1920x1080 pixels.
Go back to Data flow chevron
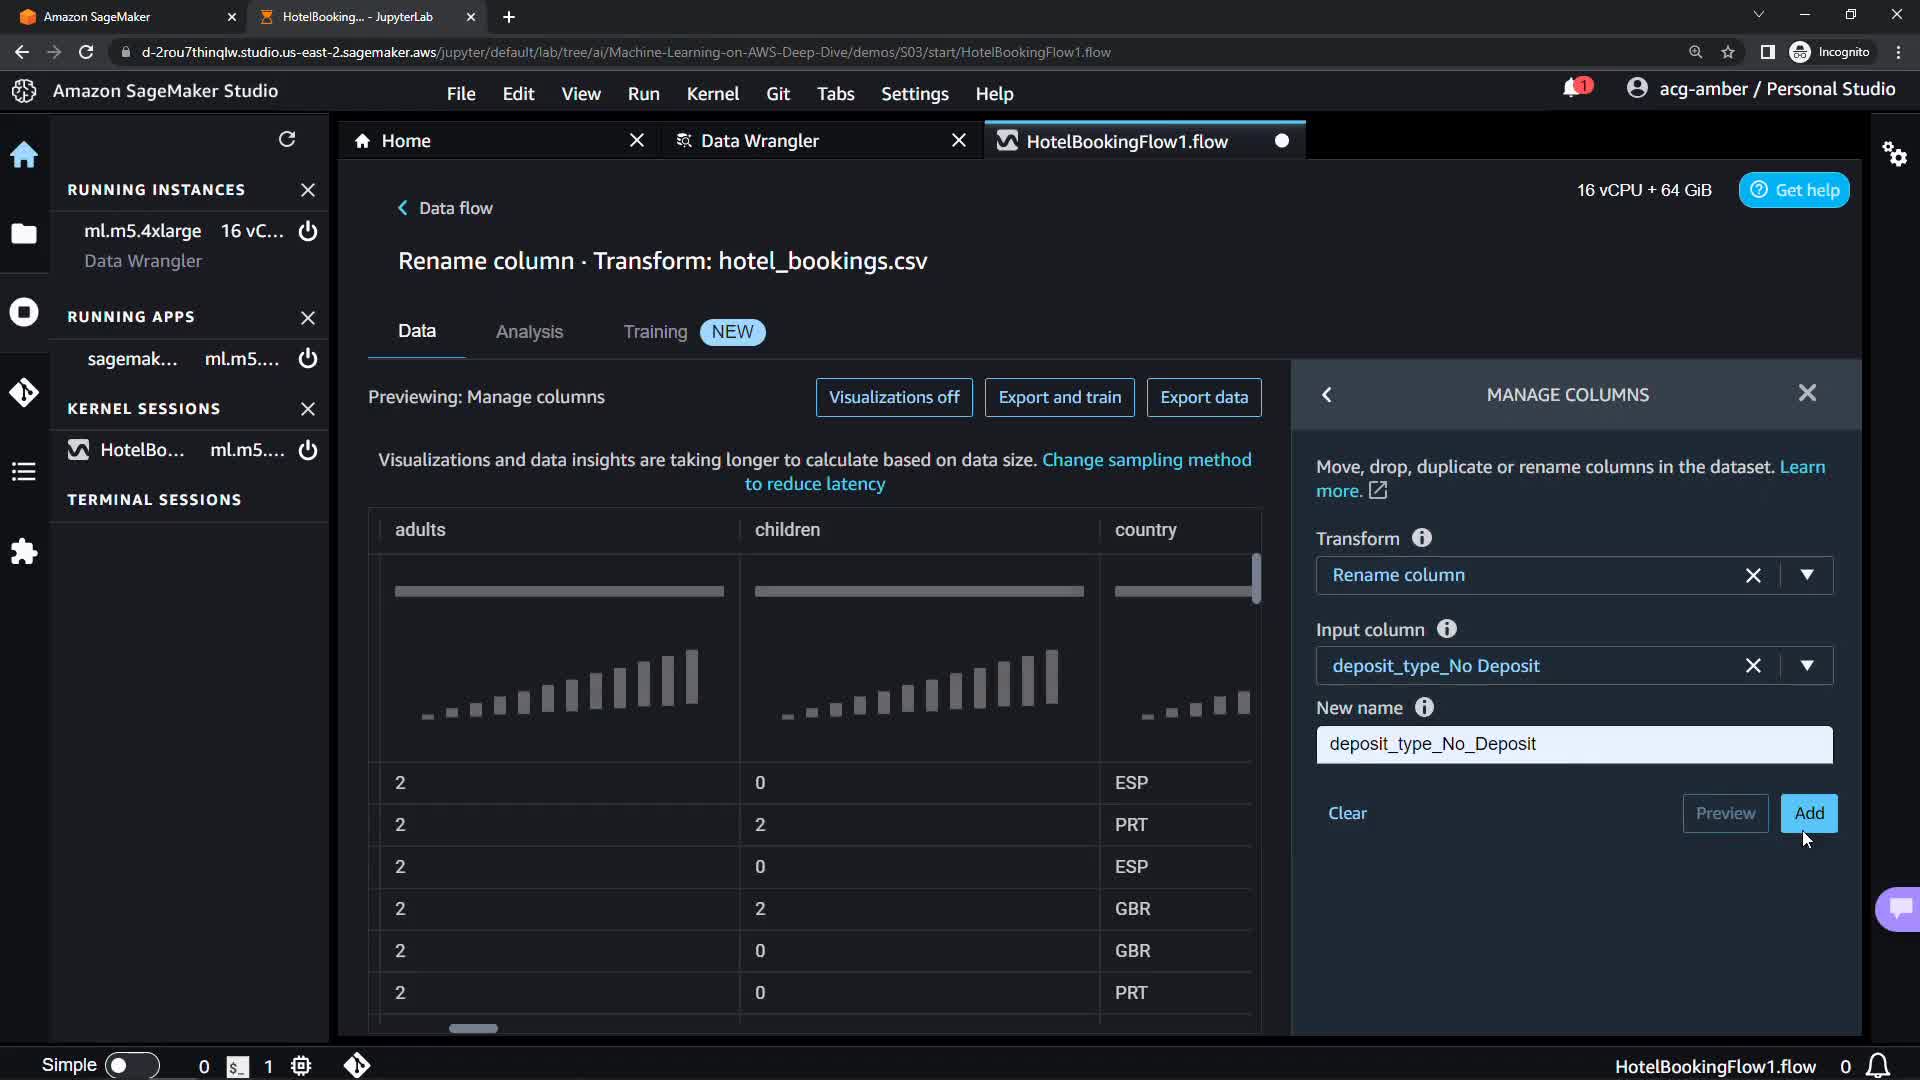(x=403, y=208)
